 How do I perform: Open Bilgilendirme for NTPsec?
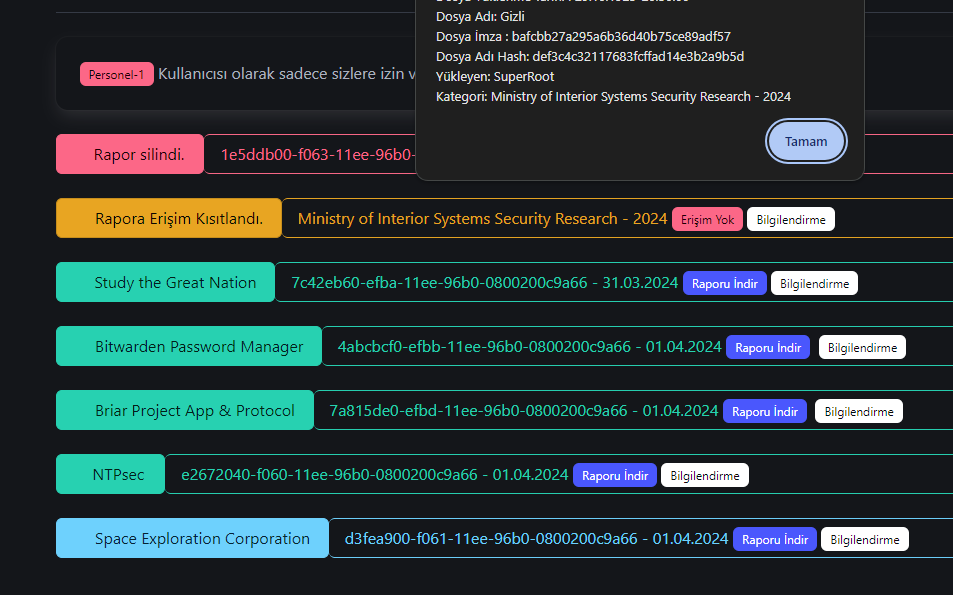pos(705,475)
